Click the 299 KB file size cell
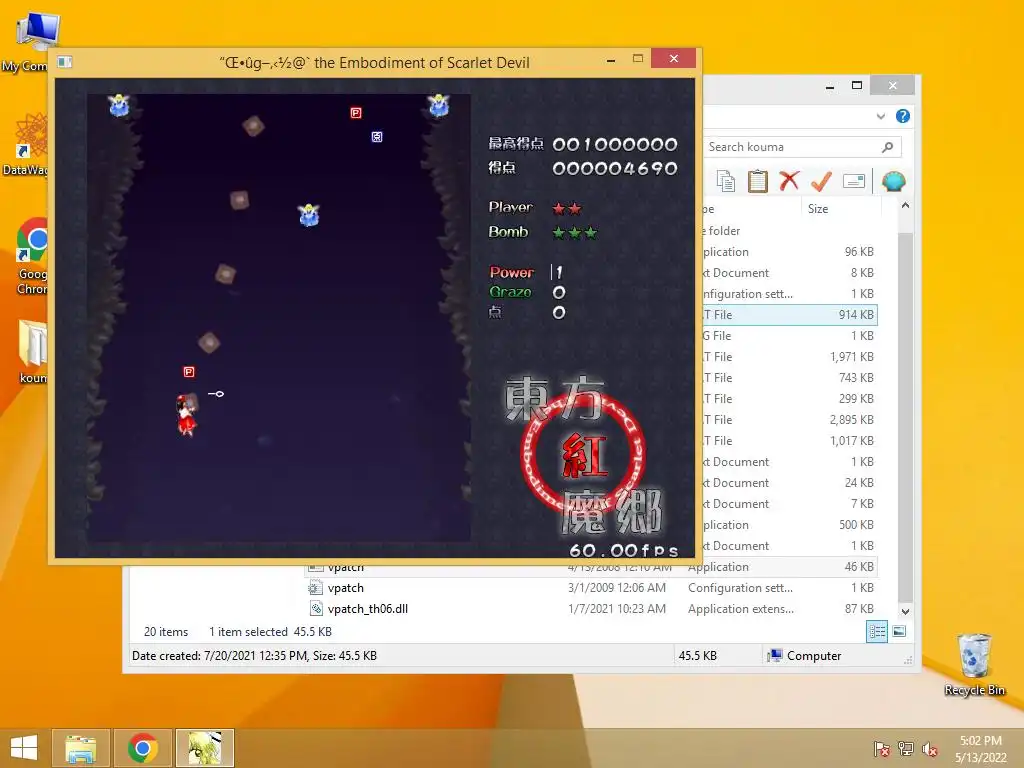Screen dimensions: 1024x768 coord(856,398)
